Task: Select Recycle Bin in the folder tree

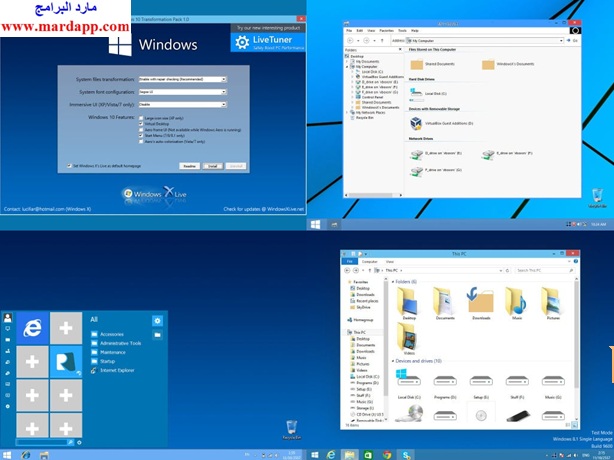Action: [365, 117]
